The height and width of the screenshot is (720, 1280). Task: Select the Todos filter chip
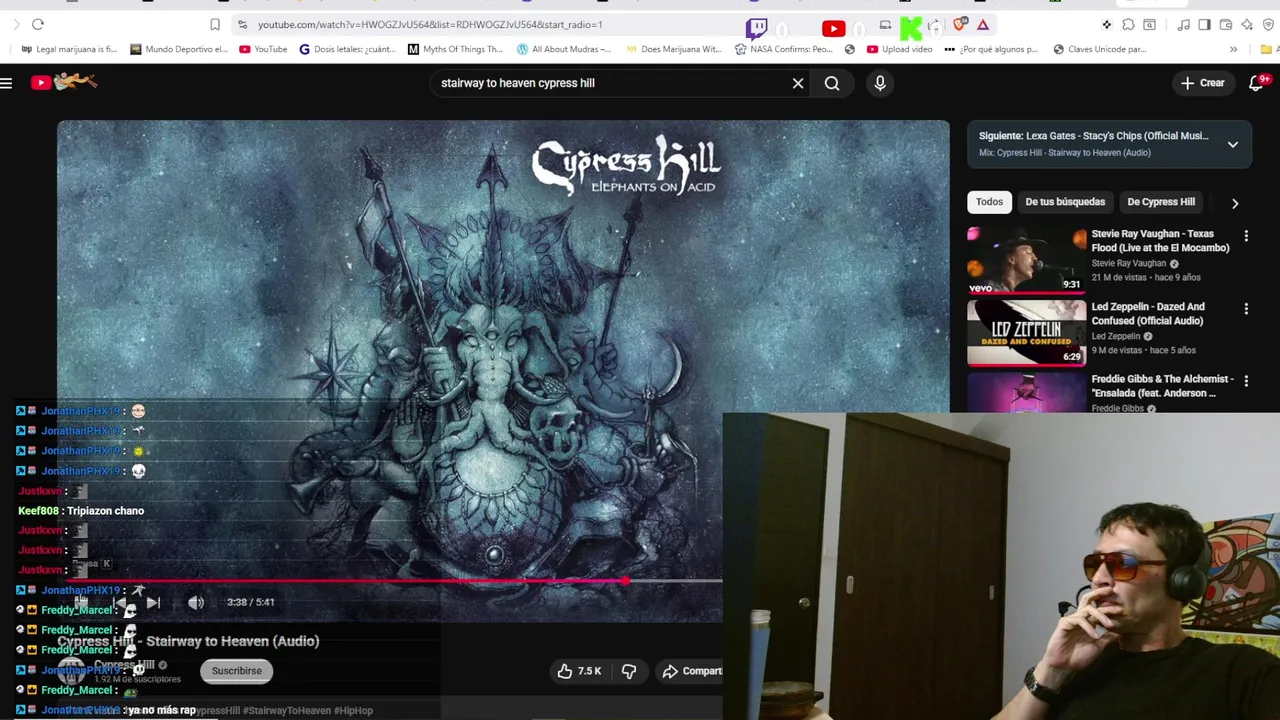(989, 202)
